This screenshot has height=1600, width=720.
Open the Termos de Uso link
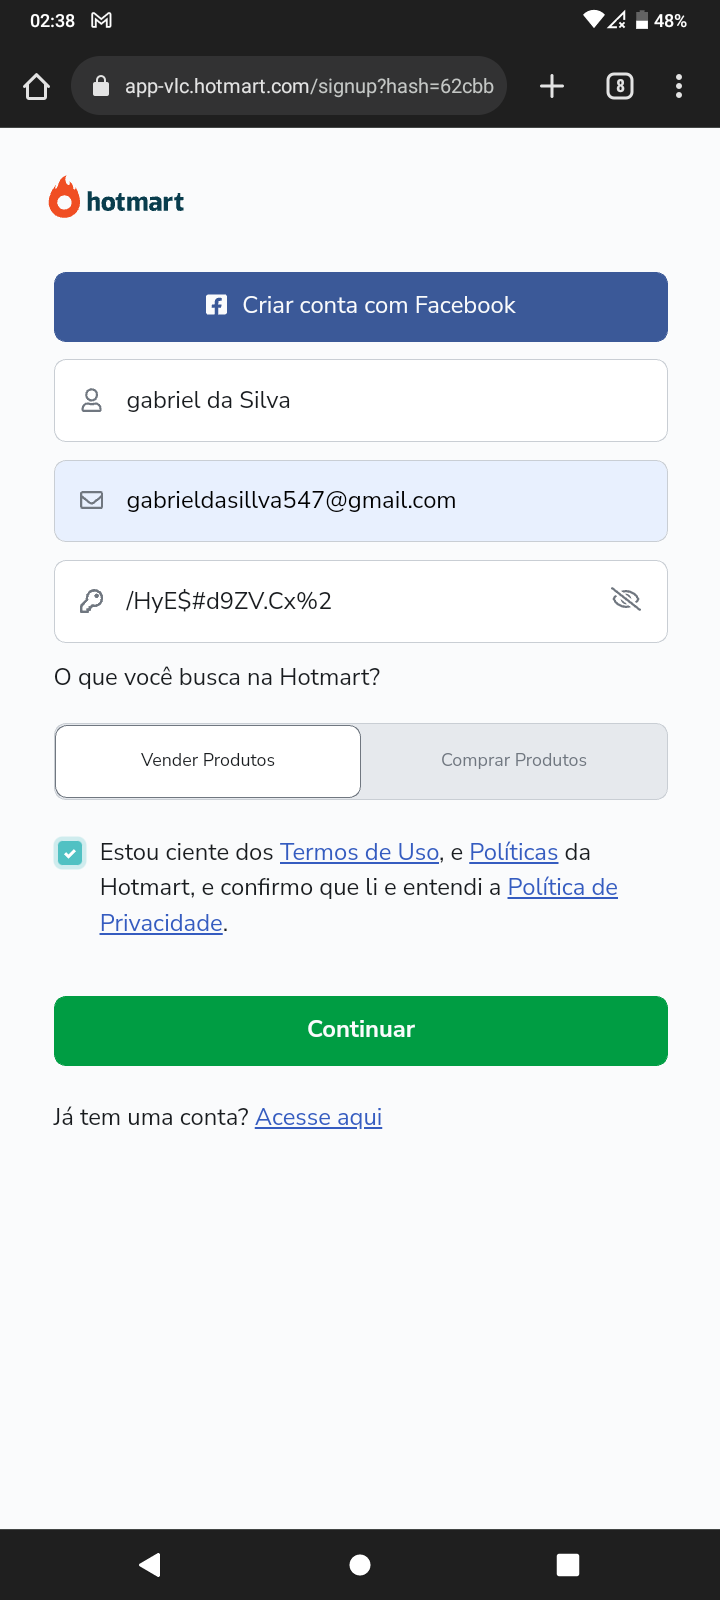(x=359, y=852)
